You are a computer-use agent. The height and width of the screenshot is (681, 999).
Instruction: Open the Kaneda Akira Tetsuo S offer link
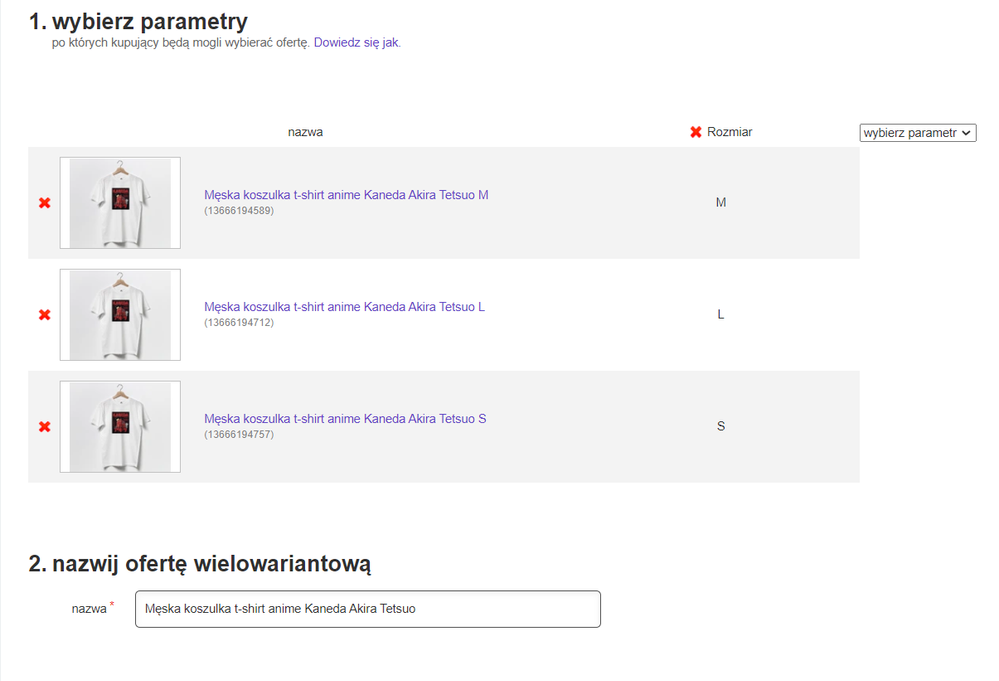click(345, 419)
